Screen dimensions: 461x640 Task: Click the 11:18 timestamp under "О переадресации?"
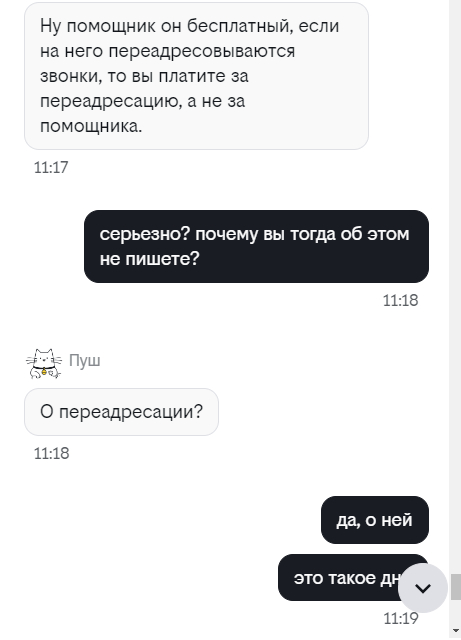click(51, 453)
